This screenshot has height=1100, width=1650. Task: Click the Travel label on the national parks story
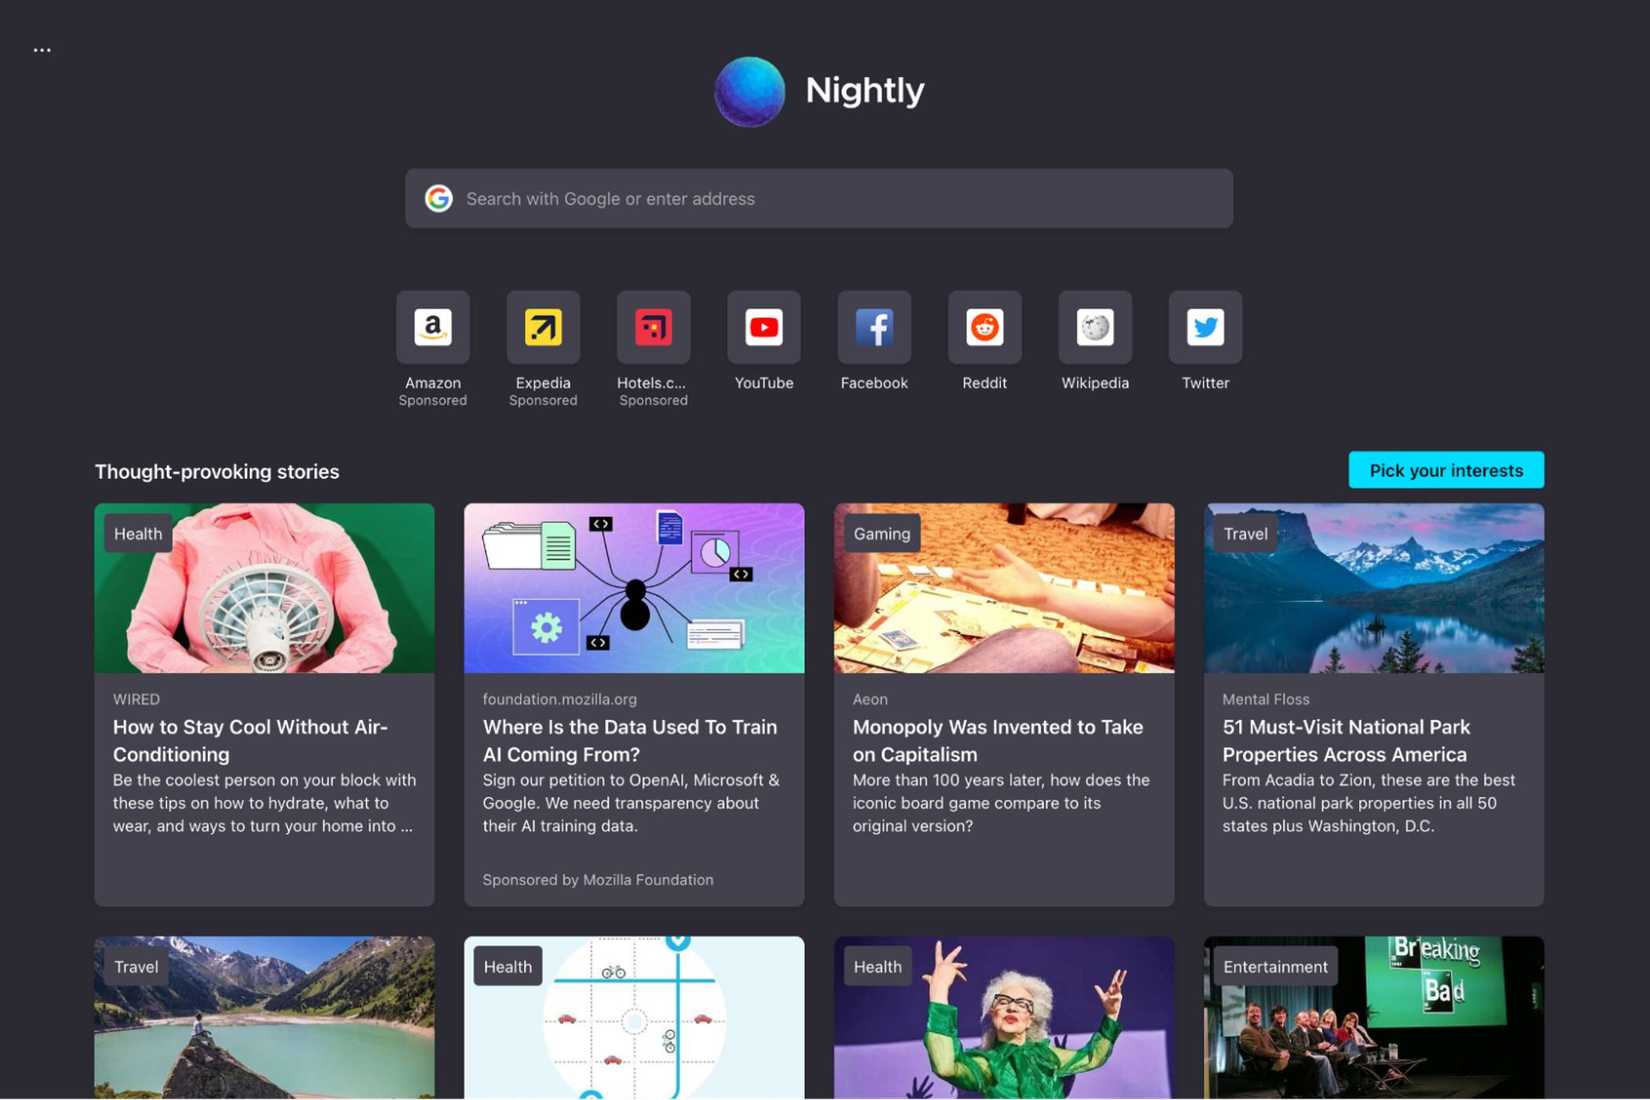pyautogui.click(x=1244, y=533)
